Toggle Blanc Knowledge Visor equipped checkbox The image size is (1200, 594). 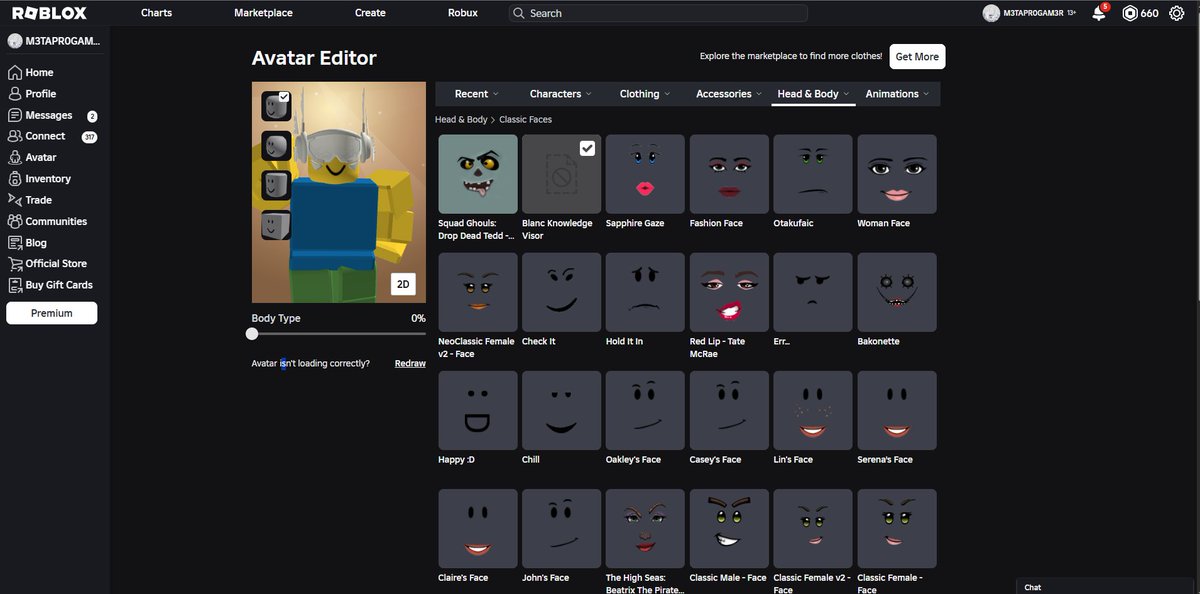(587, 148)
